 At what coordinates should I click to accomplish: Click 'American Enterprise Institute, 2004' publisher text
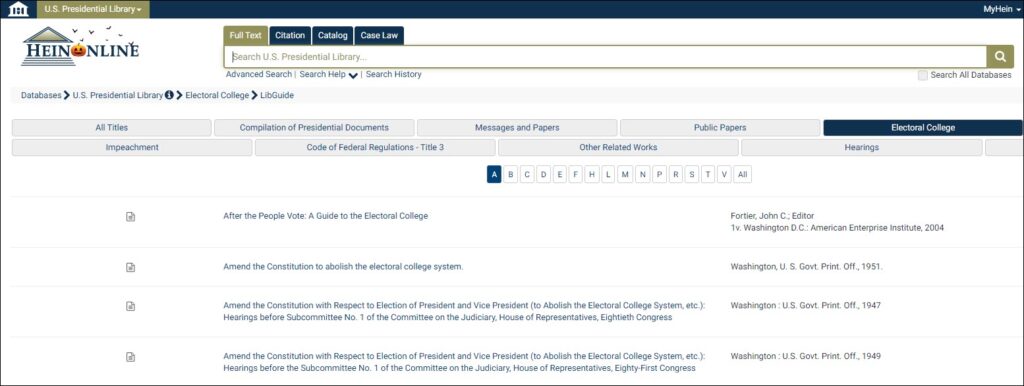(877, 229)
